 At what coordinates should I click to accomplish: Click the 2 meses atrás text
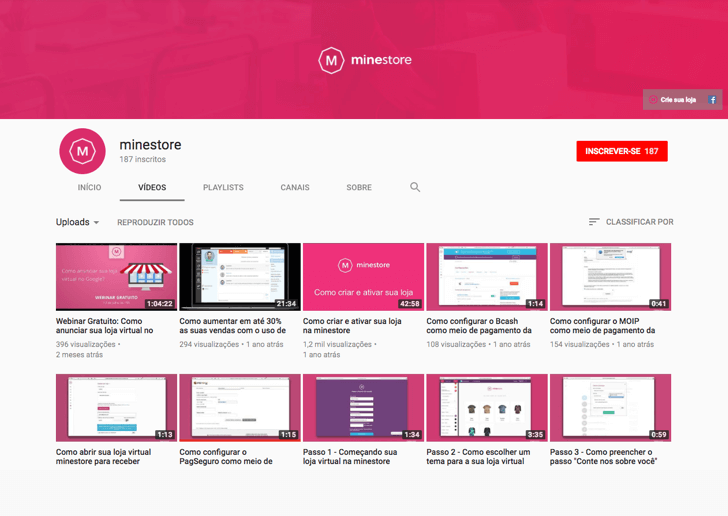[x=79, y=354]
